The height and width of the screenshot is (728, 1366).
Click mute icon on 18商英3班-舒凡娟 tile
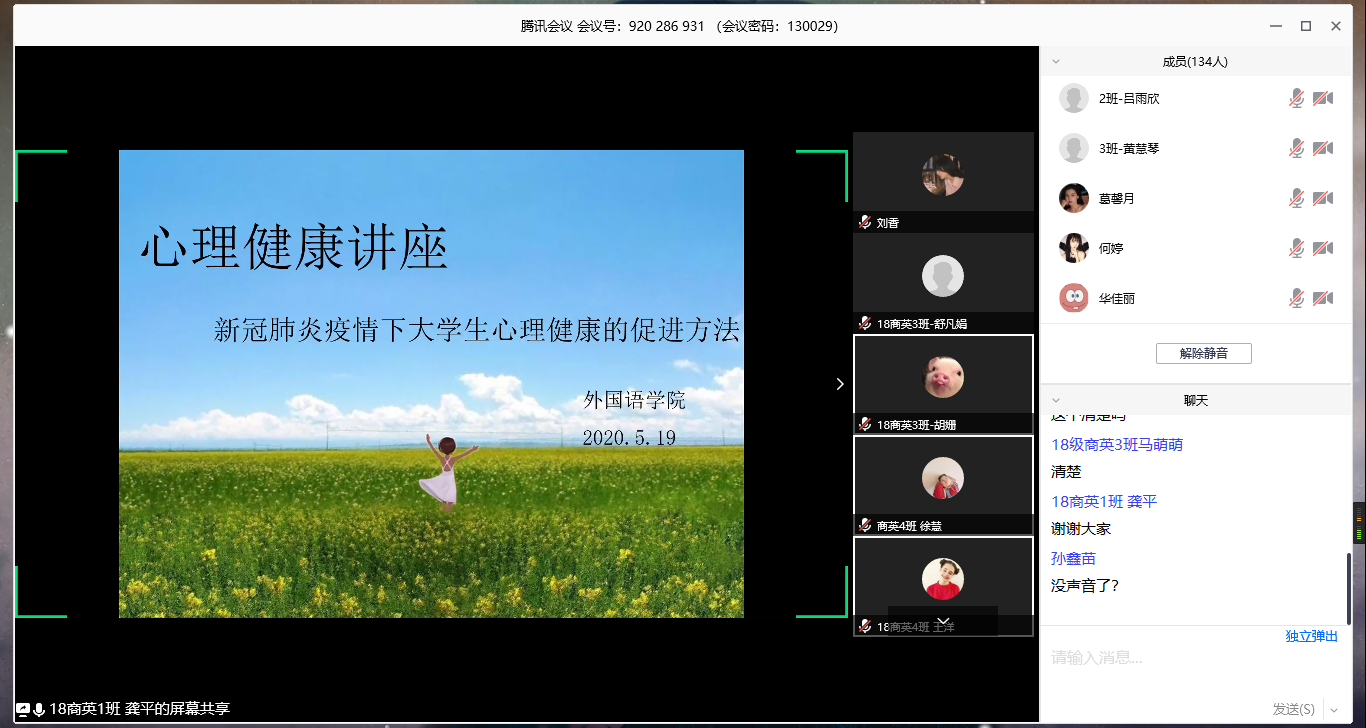click(865, 323)
